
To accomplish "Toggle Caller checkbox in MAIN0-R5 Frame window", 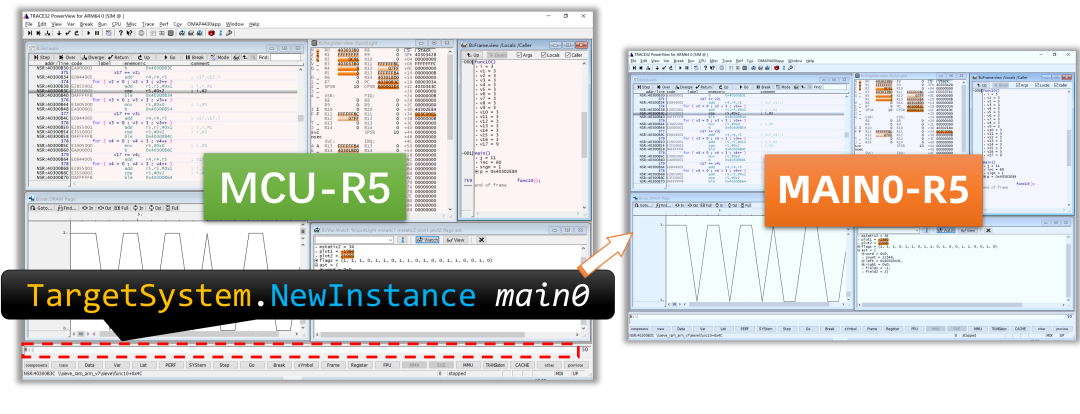I will pos(1056,85).
